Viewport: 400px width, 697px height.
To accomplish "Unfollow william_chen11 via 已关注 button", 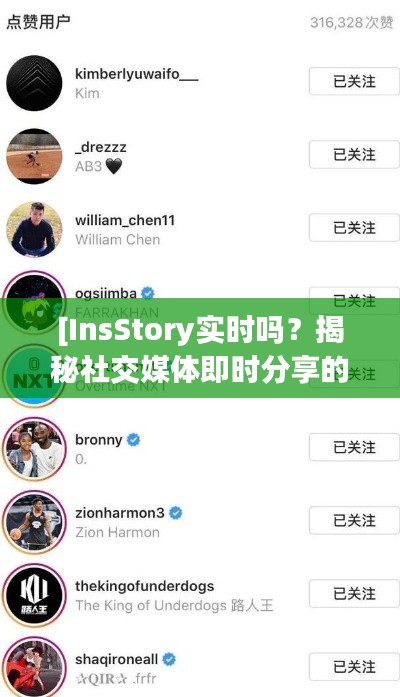I will click(x=354, y=228).
